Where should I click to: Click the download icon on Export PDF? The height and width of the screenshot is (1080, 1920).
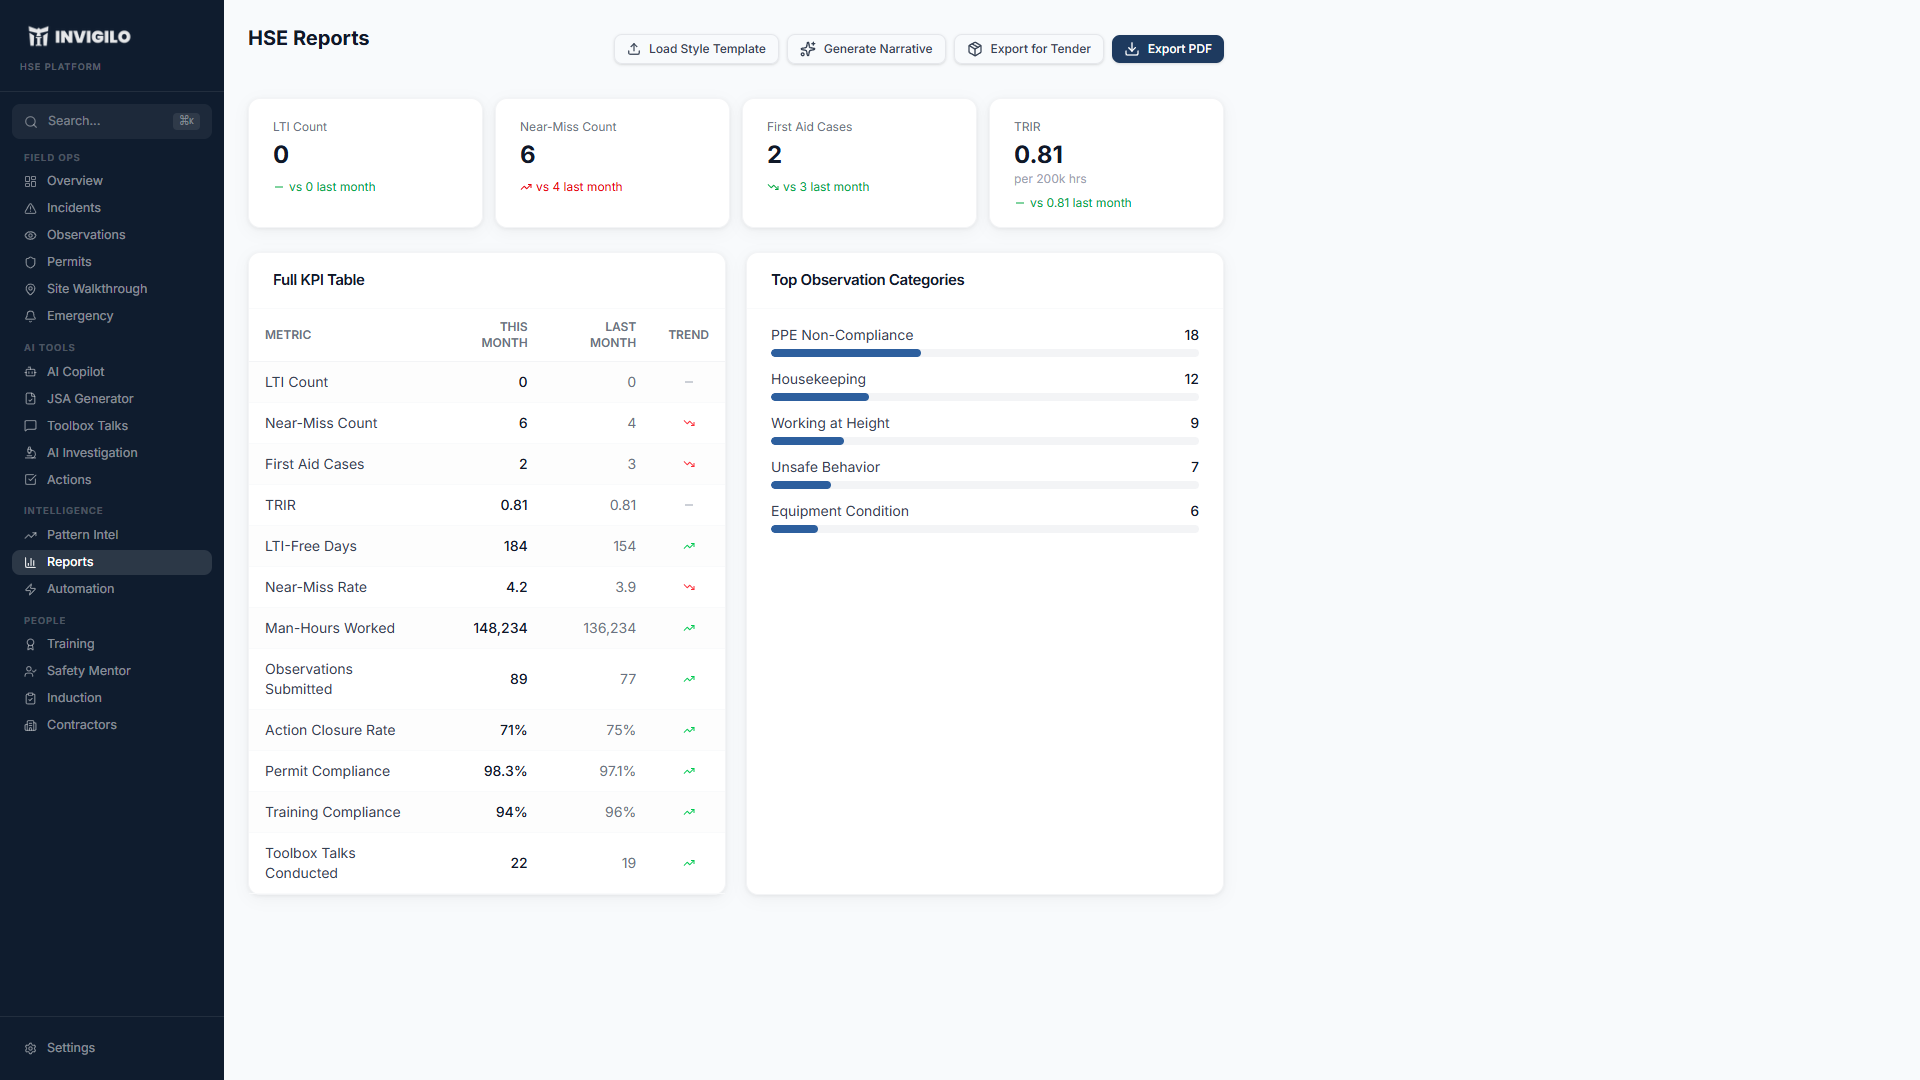click(x=1132, y=49)
